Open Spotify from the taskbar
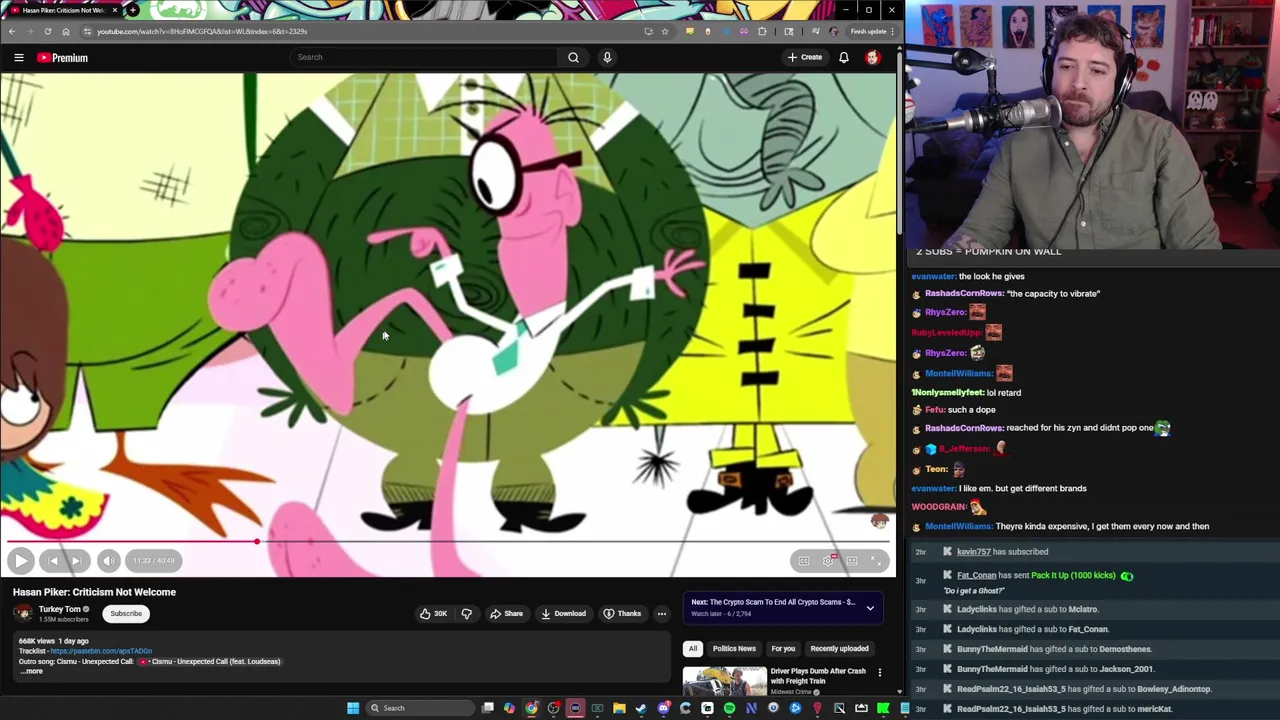This screenshot has width=1280, height=720. [729, 708]
